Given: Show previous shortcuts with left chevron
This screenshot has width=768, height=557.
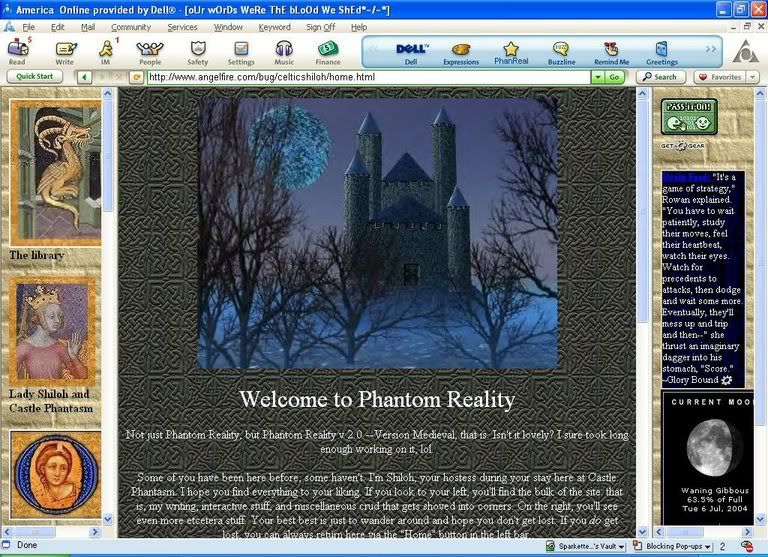Looking at the screenshot, I should click(373, 49).
